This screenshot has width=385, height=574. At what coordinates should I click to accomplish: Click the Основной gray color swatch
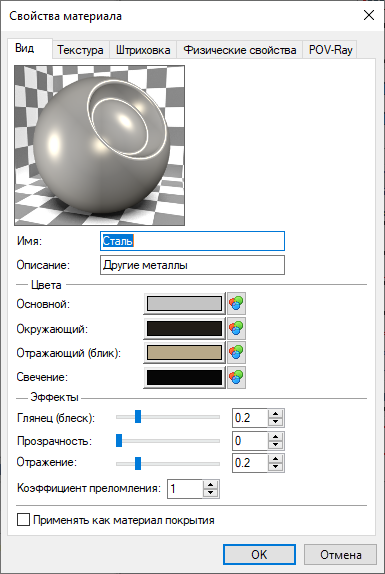point(184,303)
